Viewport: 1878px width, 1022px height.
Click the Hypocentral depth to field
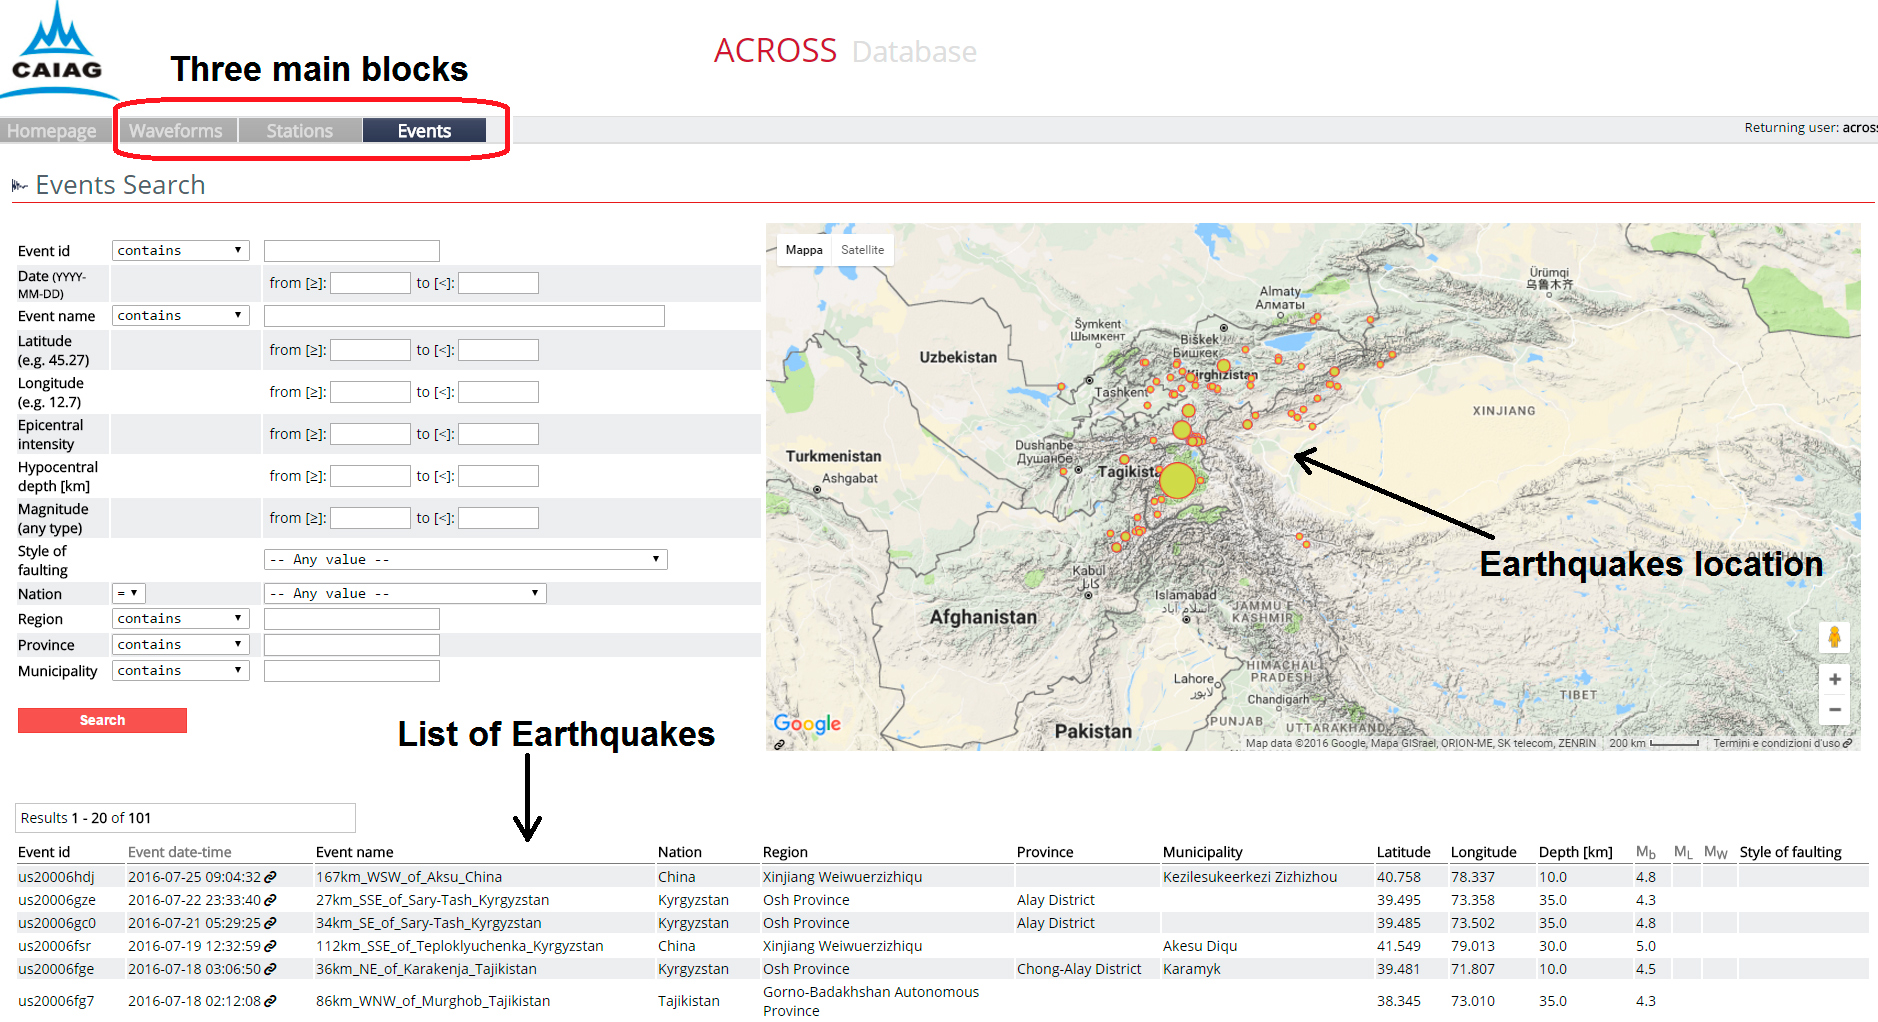[498, 476]
